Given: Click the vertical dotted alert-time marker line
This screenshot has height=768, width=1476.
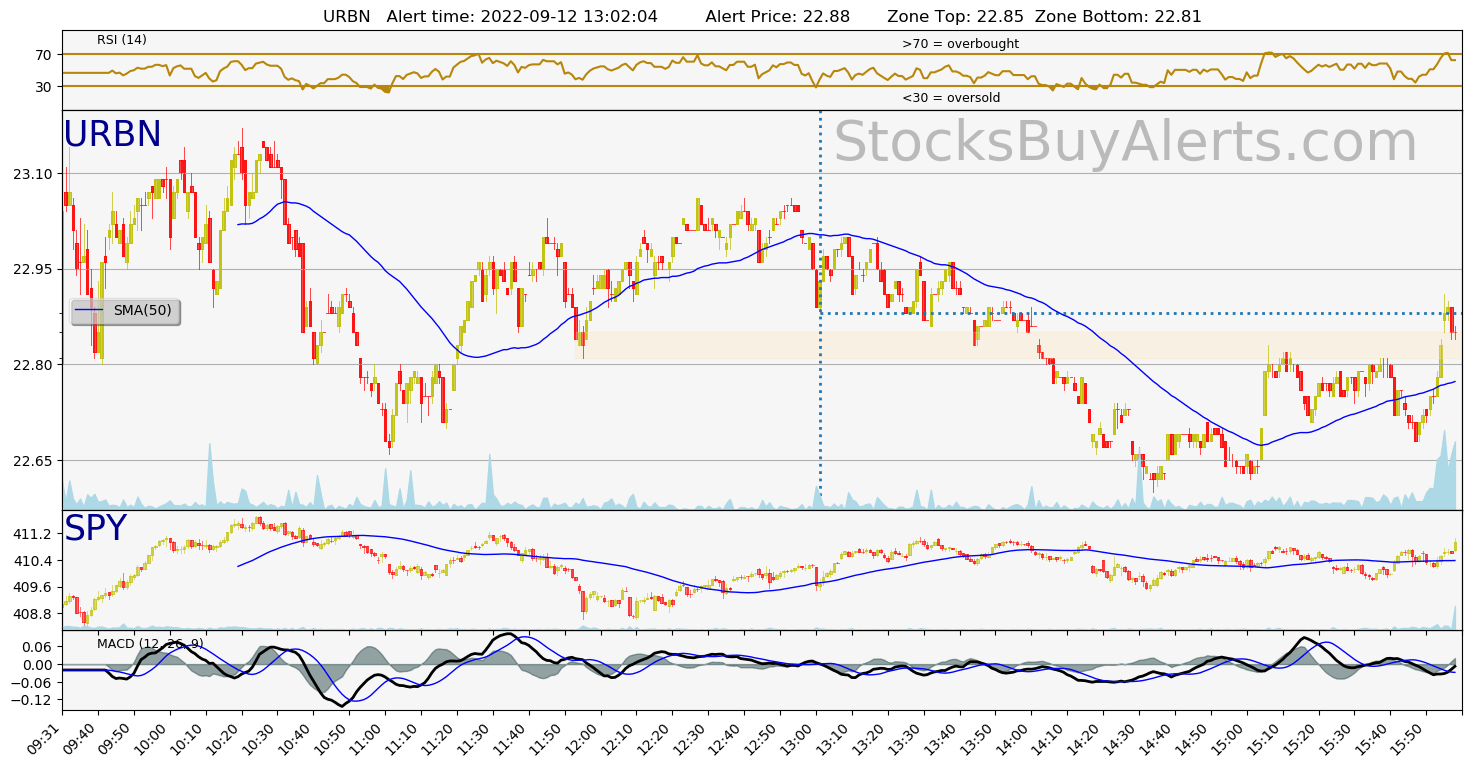Looking at the screenshot, I should [x=821, y=309].
